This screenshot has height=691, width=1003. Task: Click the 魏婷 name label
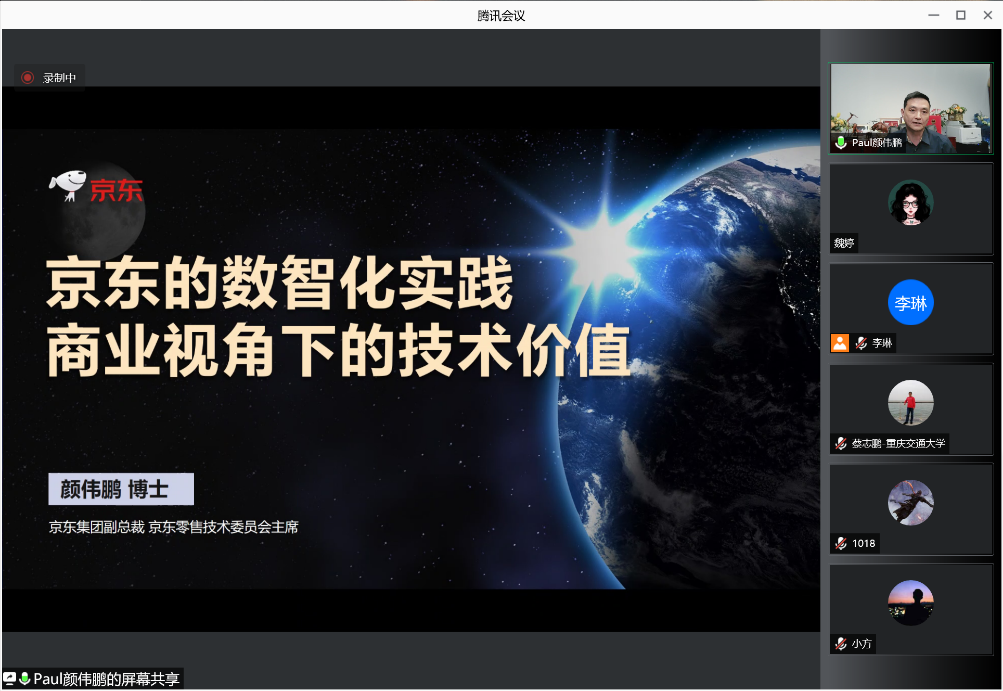(x=844, y=243)
